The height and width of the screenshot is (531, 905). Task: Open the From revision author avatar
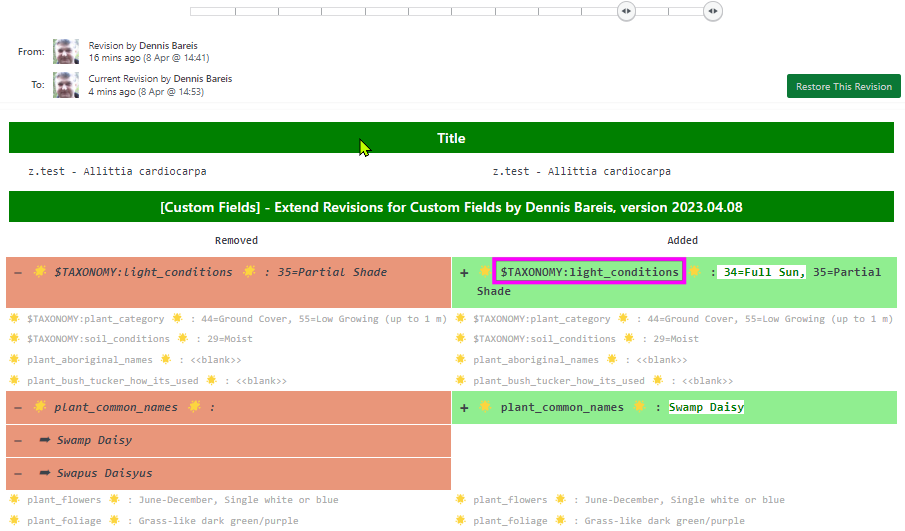(66, 51)
